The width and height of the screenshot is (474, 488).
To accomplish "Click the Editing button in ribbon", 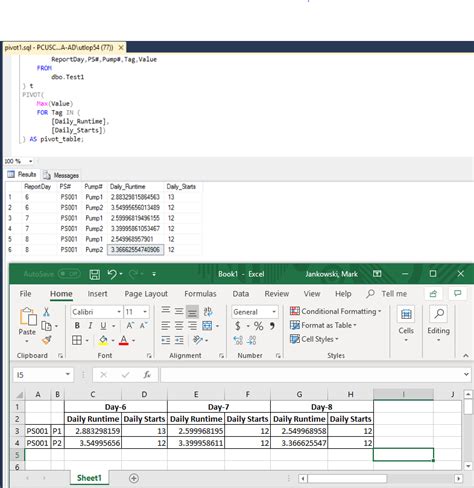I will tap(439, 324).
